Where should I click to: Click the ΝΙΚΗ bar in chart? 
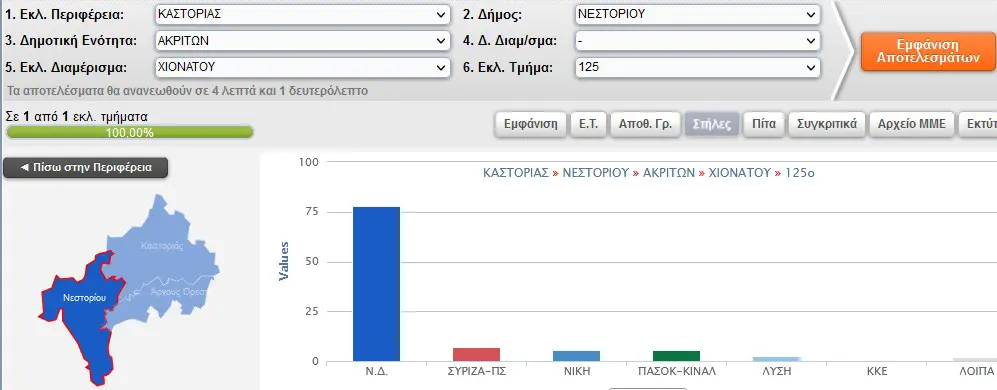point(576,356)
